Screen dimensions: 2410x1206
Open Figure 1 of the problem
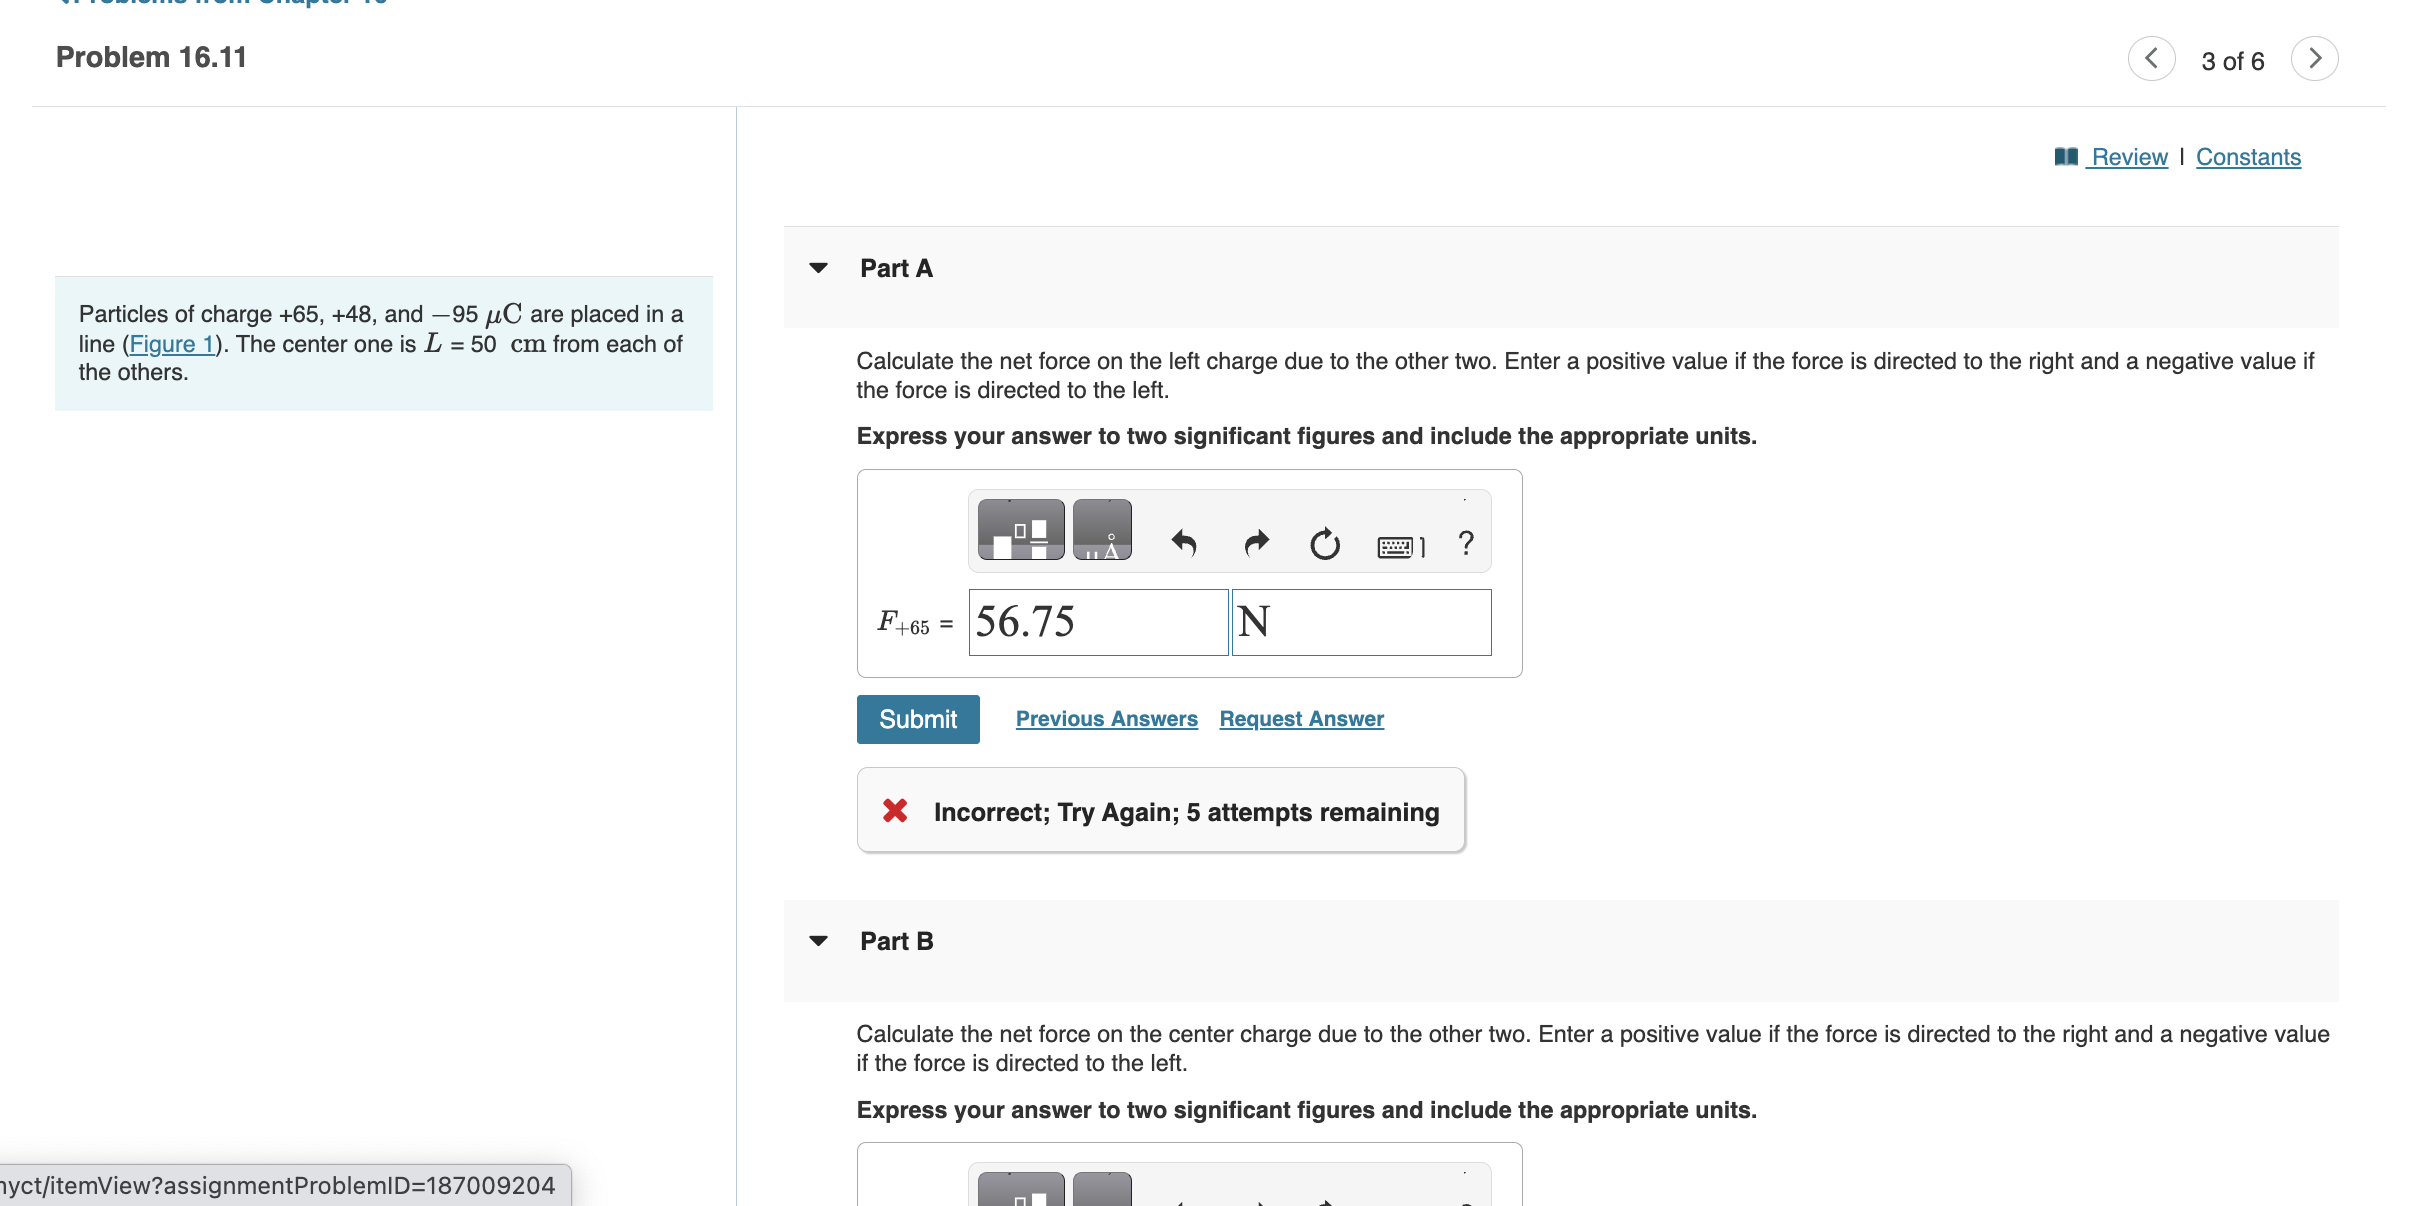coord(172,343)
